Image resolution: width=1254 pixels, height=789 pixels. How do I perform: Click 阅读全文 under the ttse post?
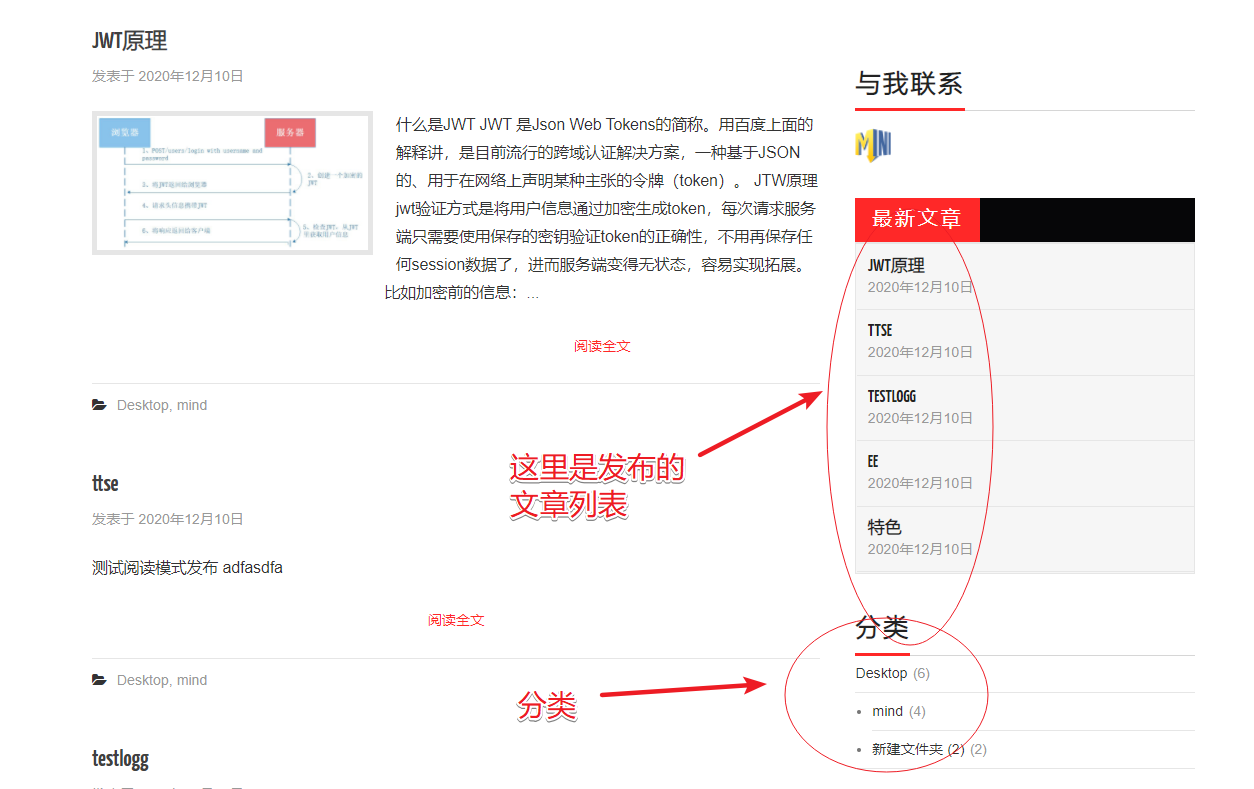click(x=456, y=620)
